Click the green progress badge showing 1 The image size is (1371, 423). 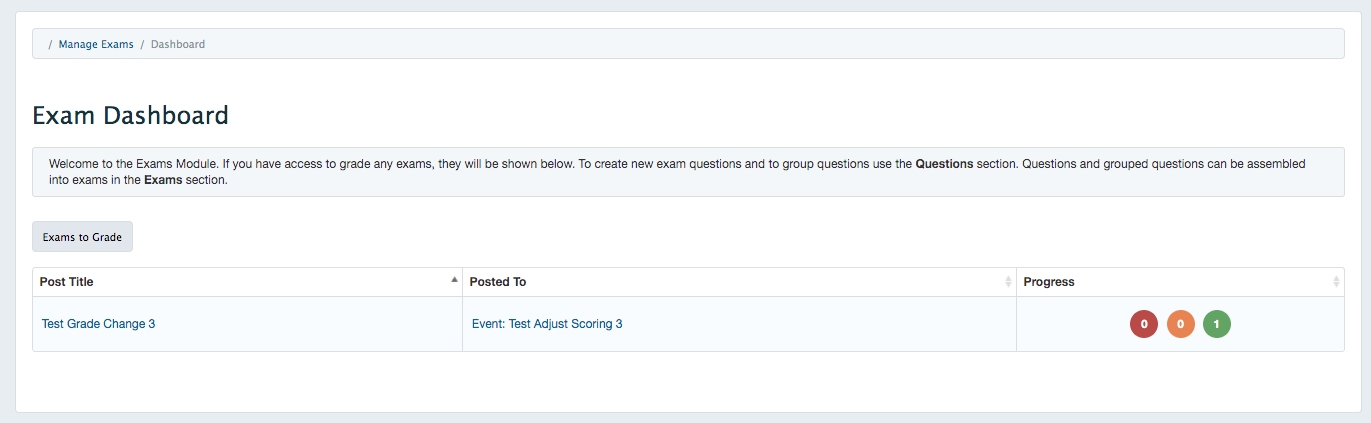pos(1217,324)
